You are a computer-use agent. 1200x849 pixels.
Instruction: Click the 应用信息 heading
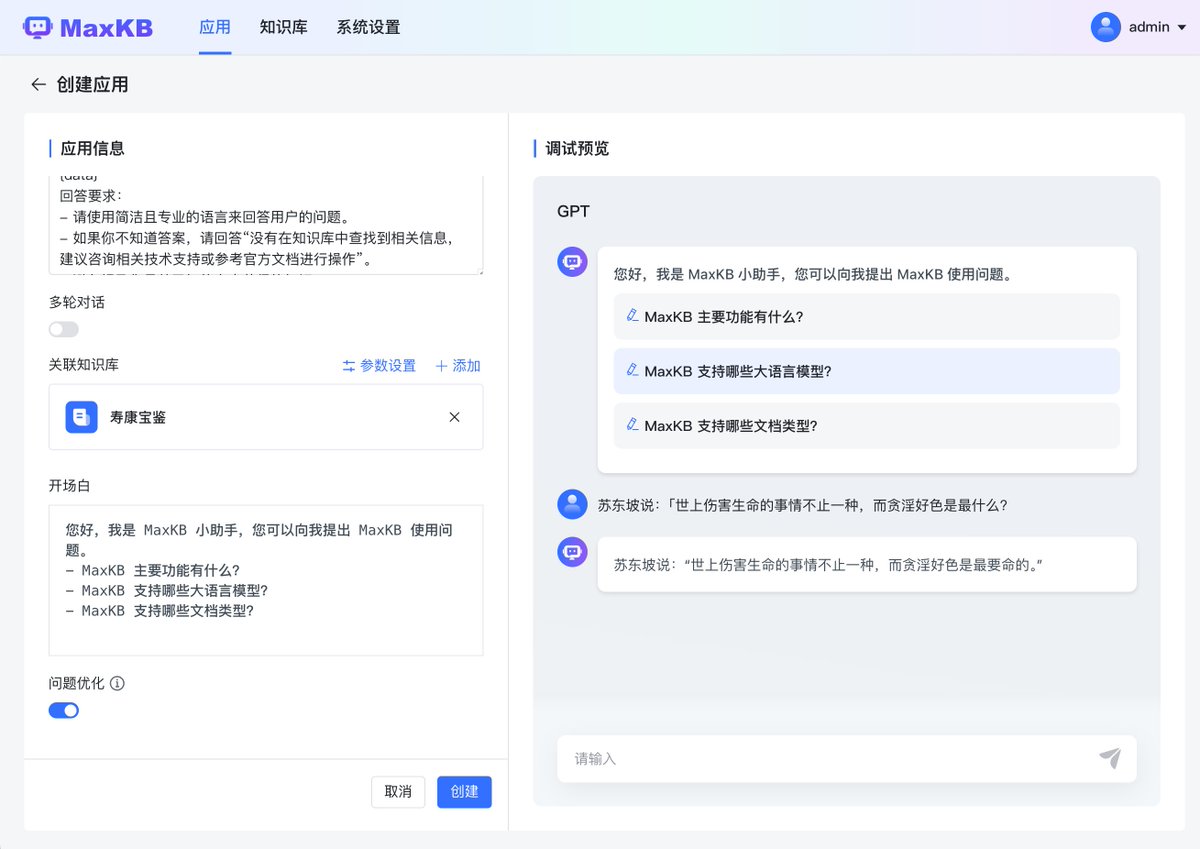(93, 149)
